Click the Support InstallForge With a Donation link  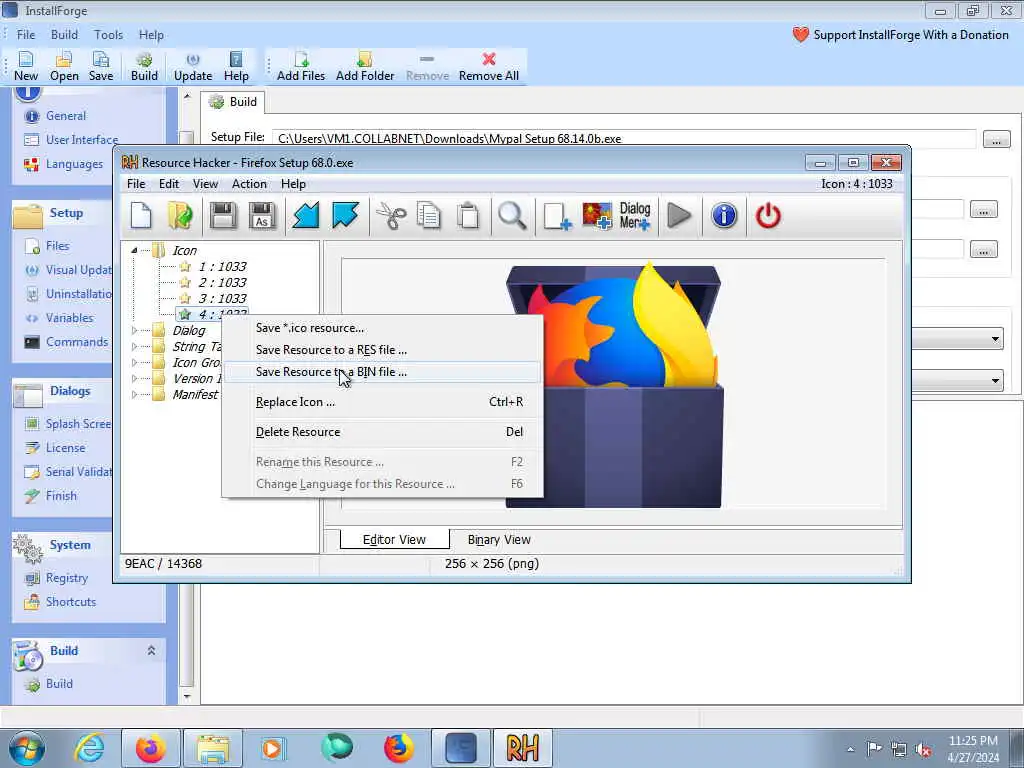click(900, 35)
